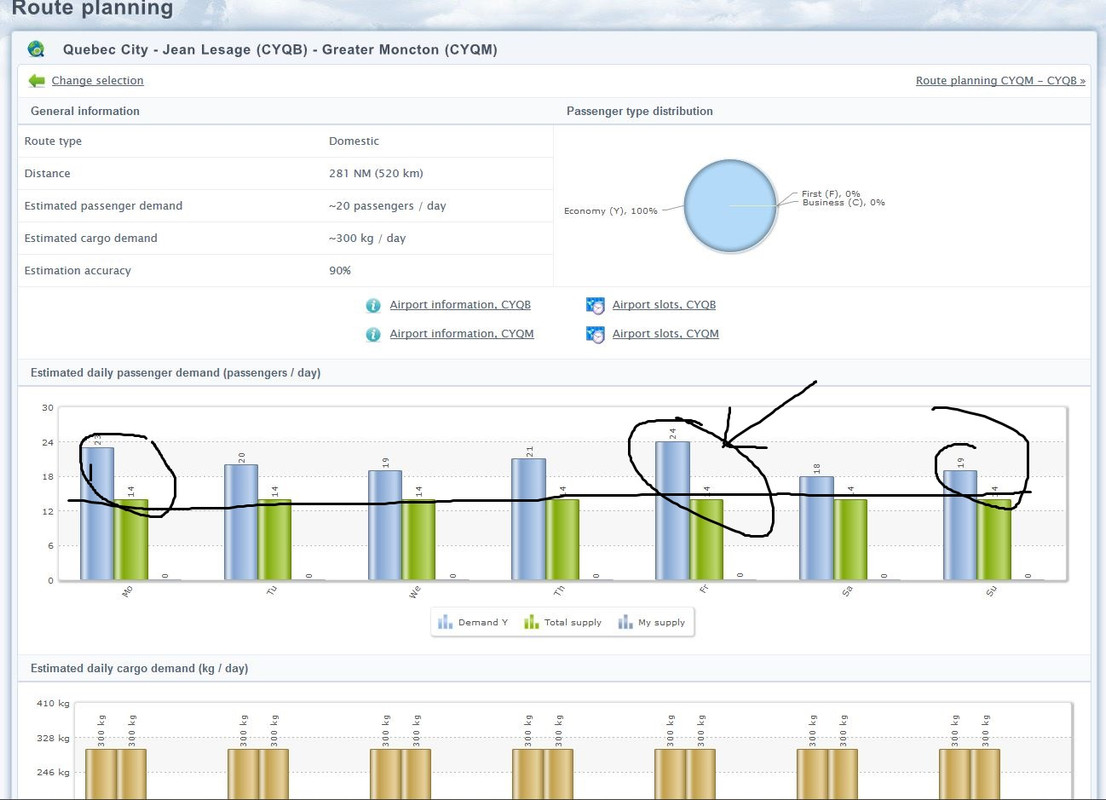Click the Thursday green total supply bar
This screenshot has height=800, width=1106.
pos(562,540)
